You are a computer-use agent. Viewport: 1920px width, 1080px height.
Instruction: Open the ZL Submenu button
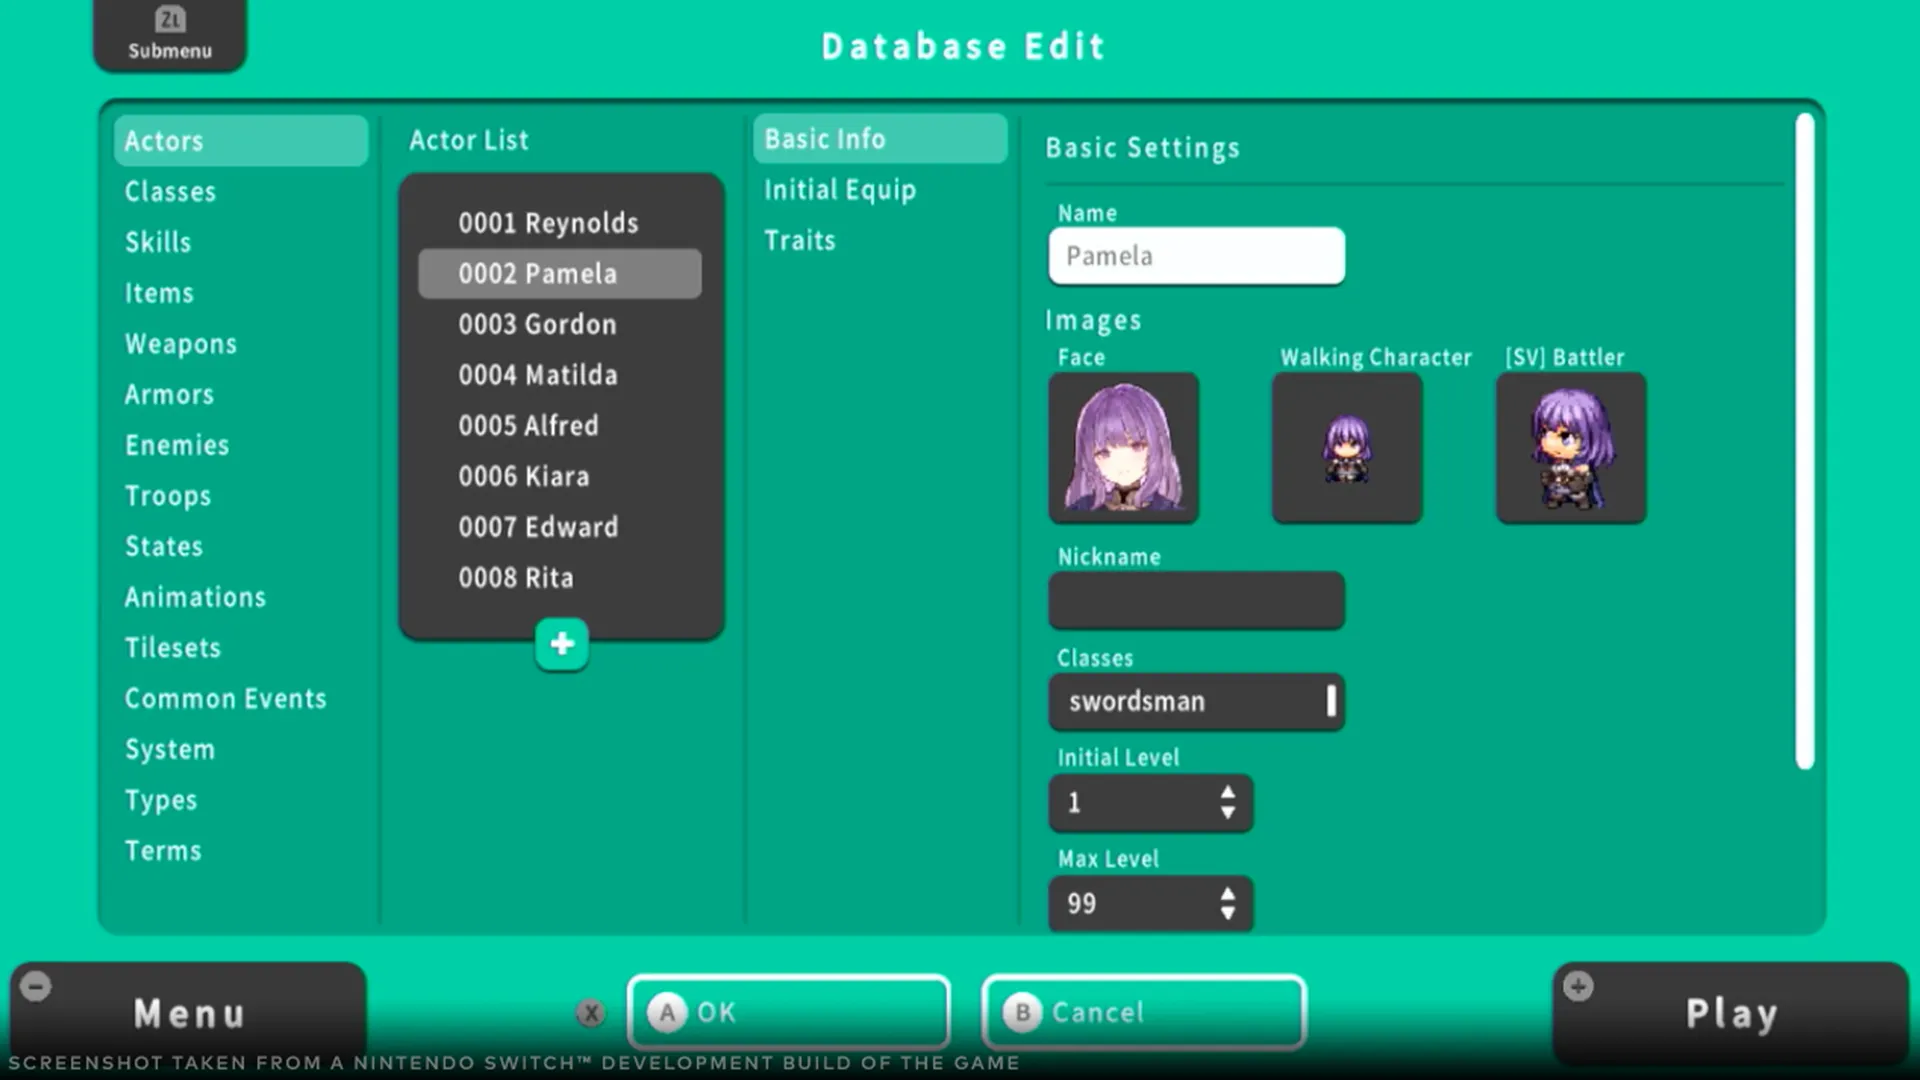click(x=170, y=35)
